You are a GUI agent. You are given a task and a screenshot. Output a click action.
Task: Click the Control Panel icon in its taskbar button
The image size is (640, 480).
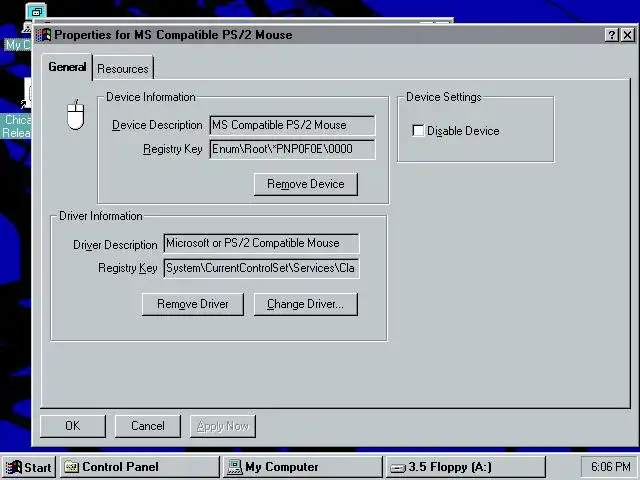[x=71, y=467]
